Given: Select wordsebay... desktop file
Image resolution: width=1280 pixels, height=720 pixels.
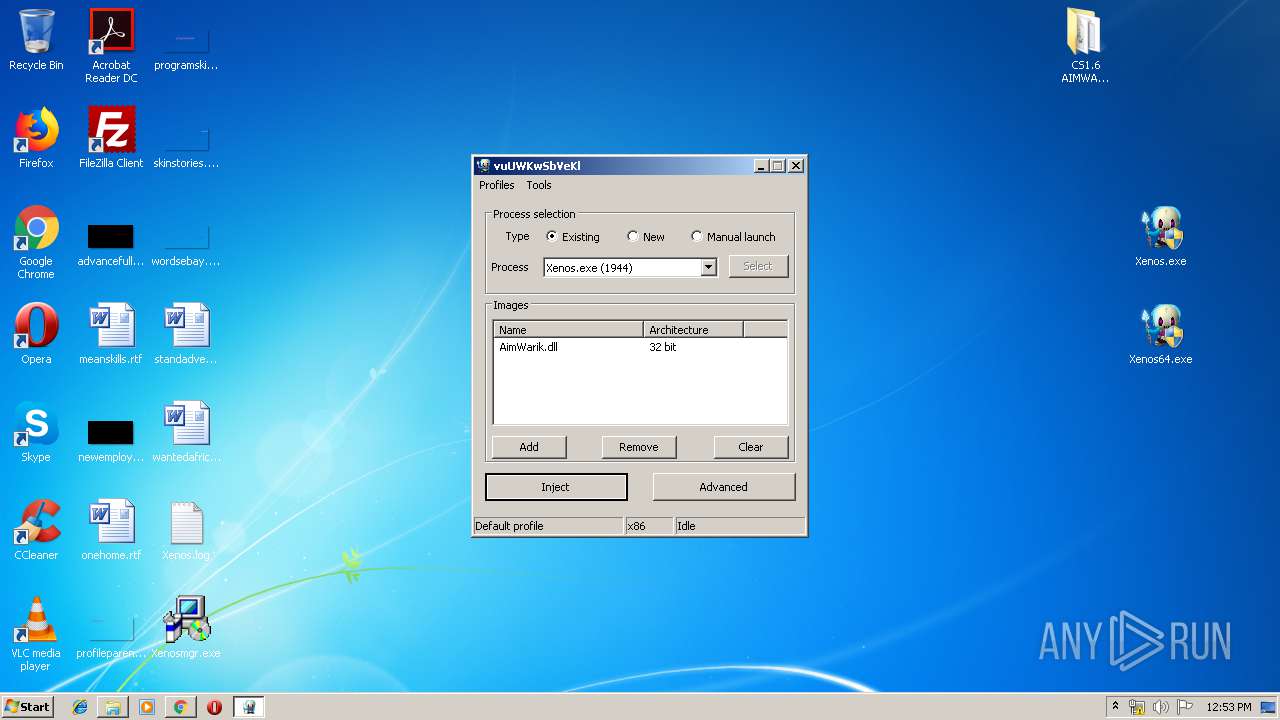Looking at the screenshot, I should (186, 244).
